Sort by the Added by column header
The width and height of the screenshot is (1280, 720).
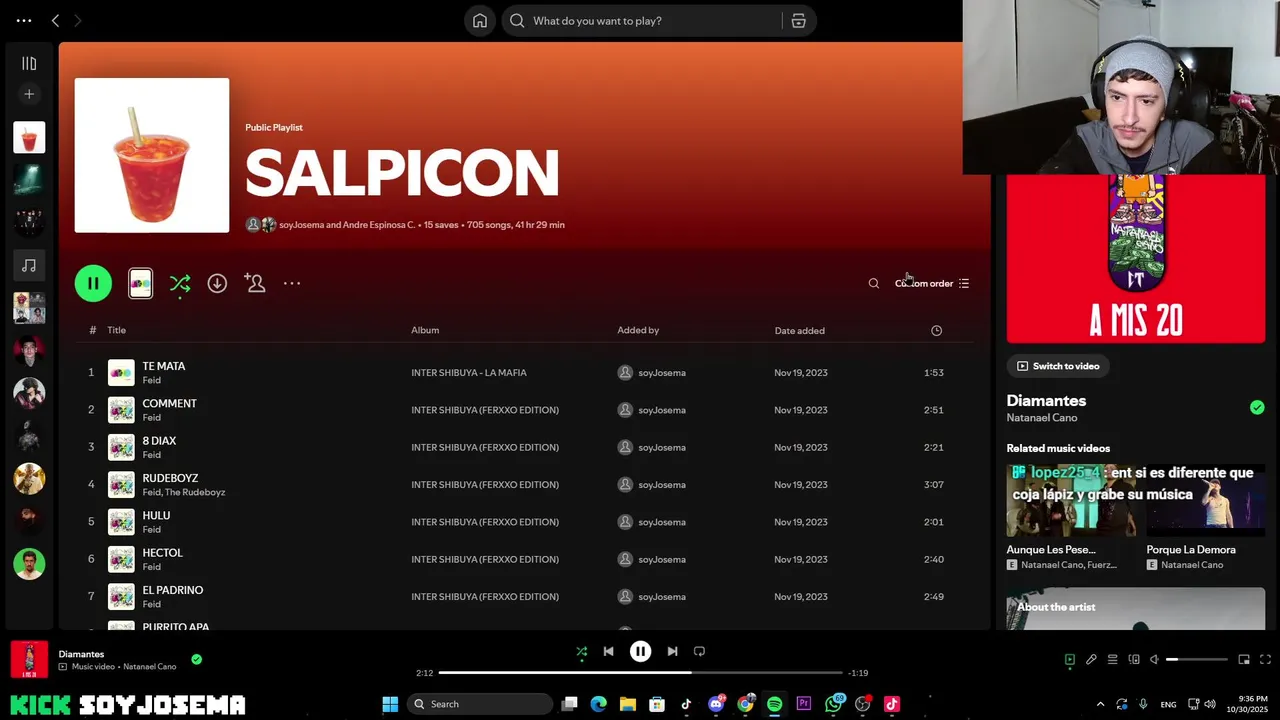[x=638, y=330]
